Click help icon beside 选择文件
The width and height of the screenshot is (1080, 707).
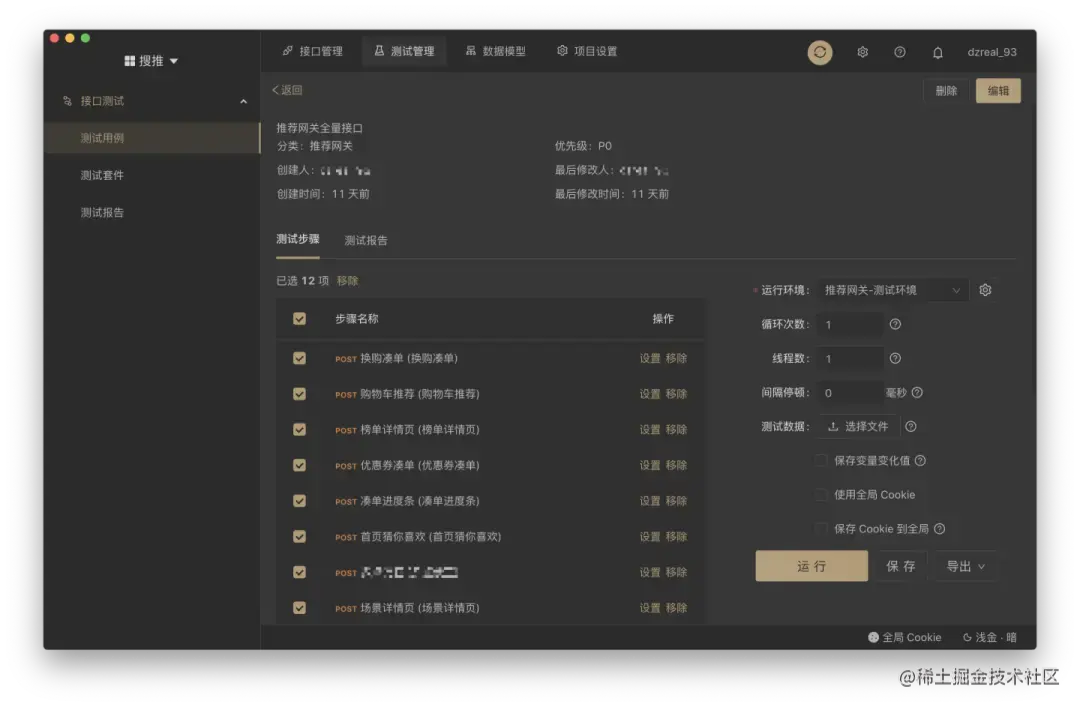click(x=911, y=427)
